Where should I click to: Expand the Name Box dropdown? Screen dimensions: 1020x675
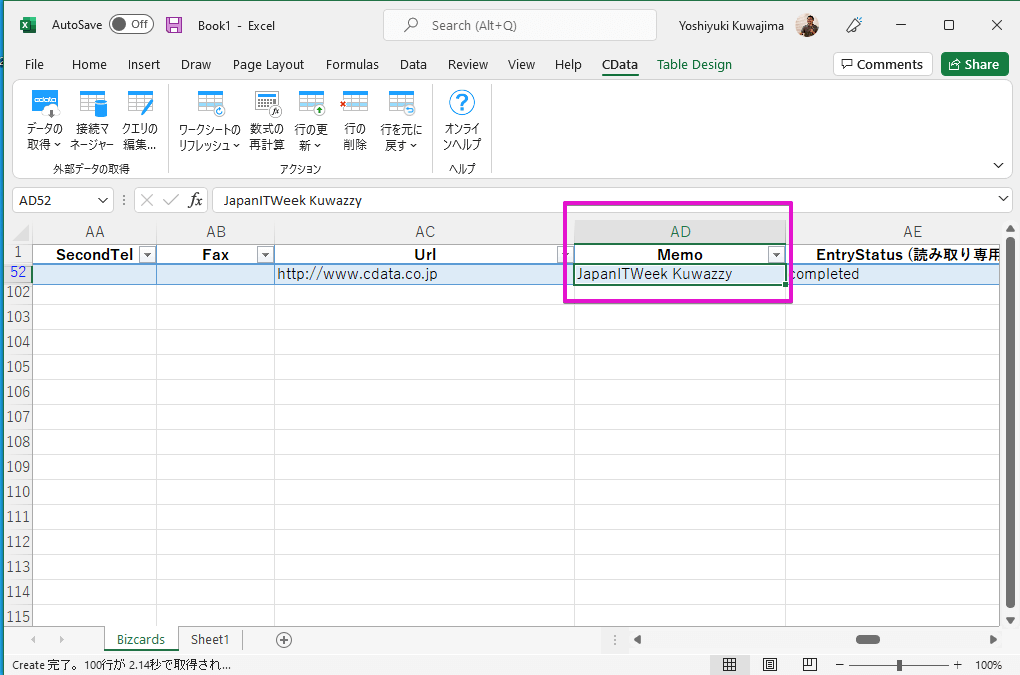[104, 200]
